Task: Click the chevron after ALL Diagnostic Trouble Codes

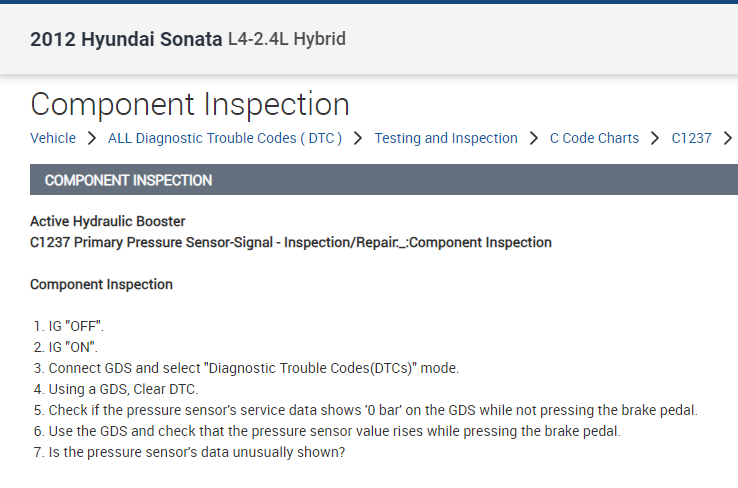Action: [x=358, y=138]
